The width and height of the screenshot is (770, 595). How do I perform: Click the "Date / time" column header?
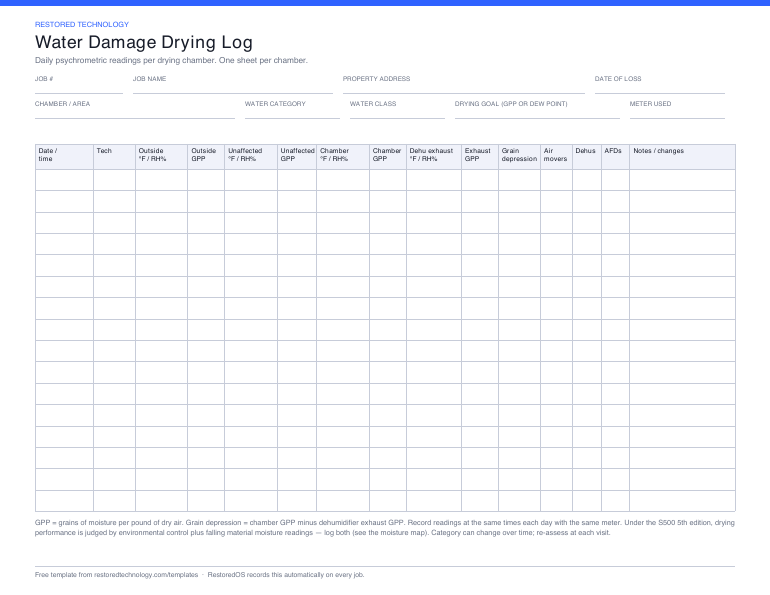(64, 157)
